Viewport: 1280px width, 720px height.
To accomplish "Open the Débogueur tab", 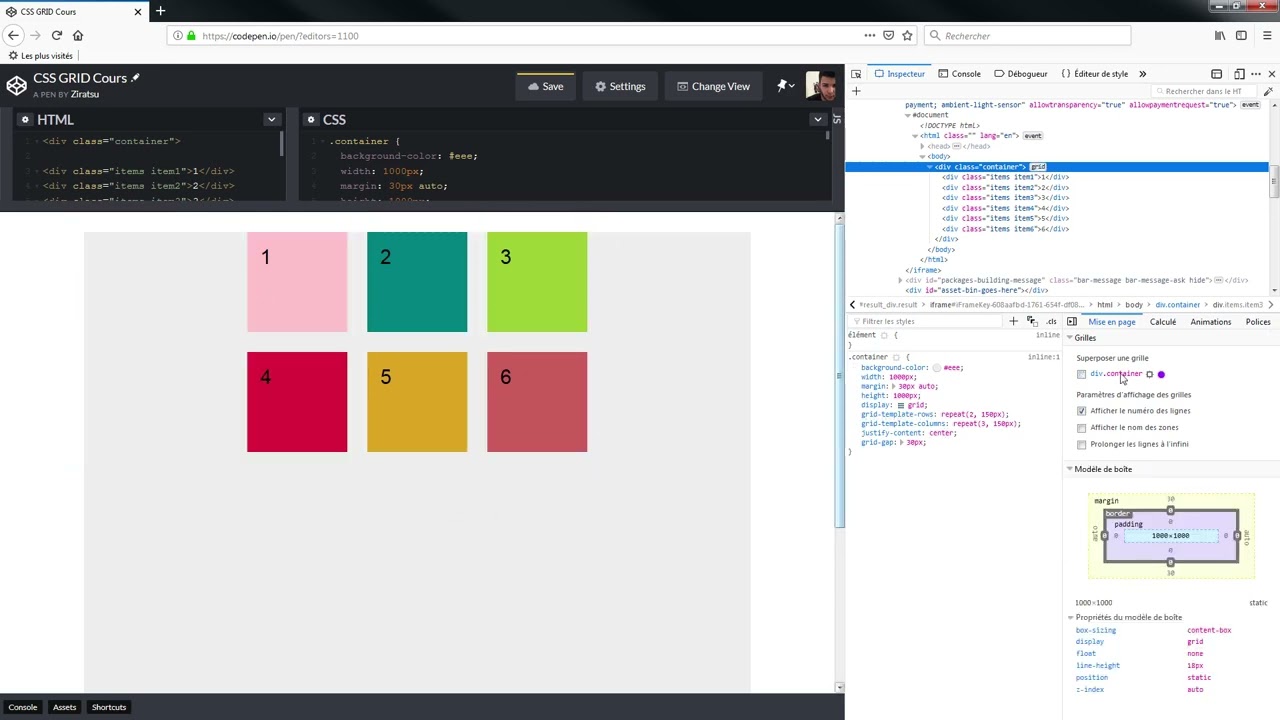I will pos(1020,74).
